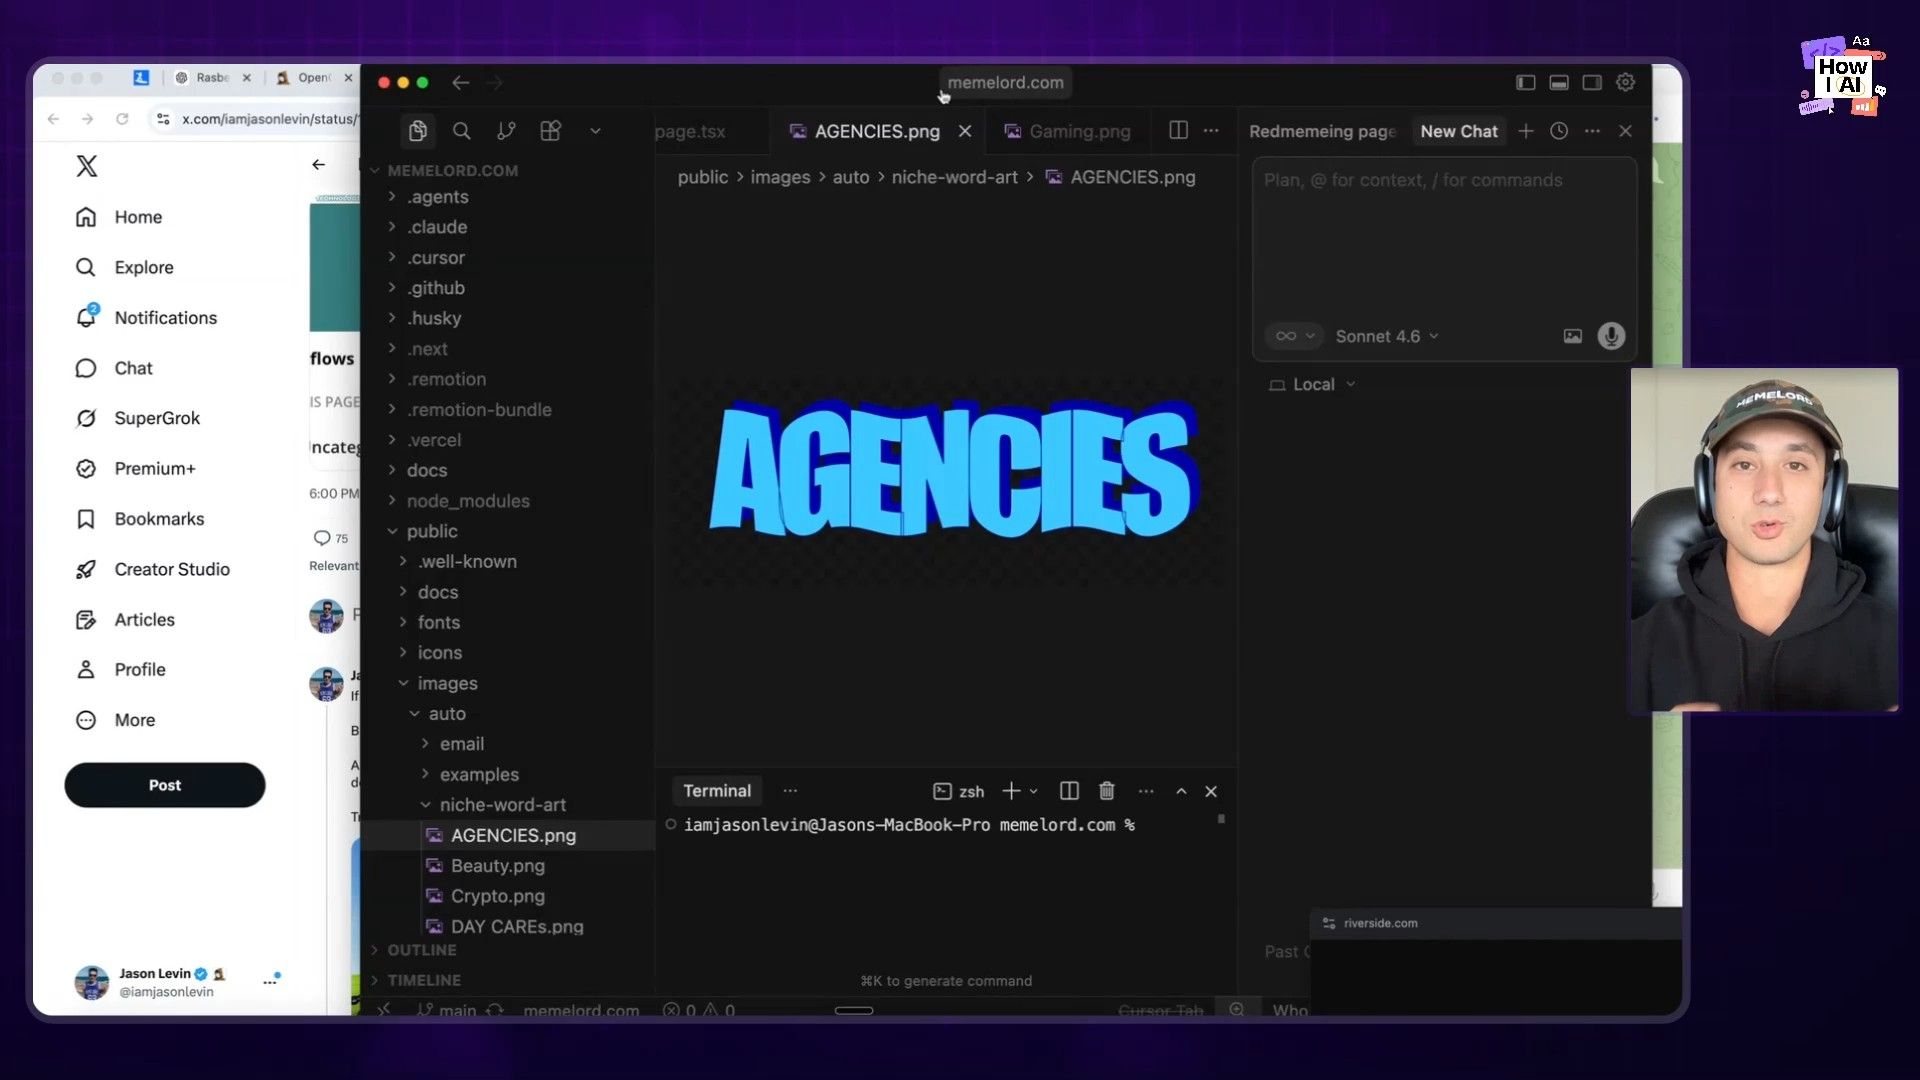
Task: Click the memelord.com command center bar
Action: (1005, 83)
